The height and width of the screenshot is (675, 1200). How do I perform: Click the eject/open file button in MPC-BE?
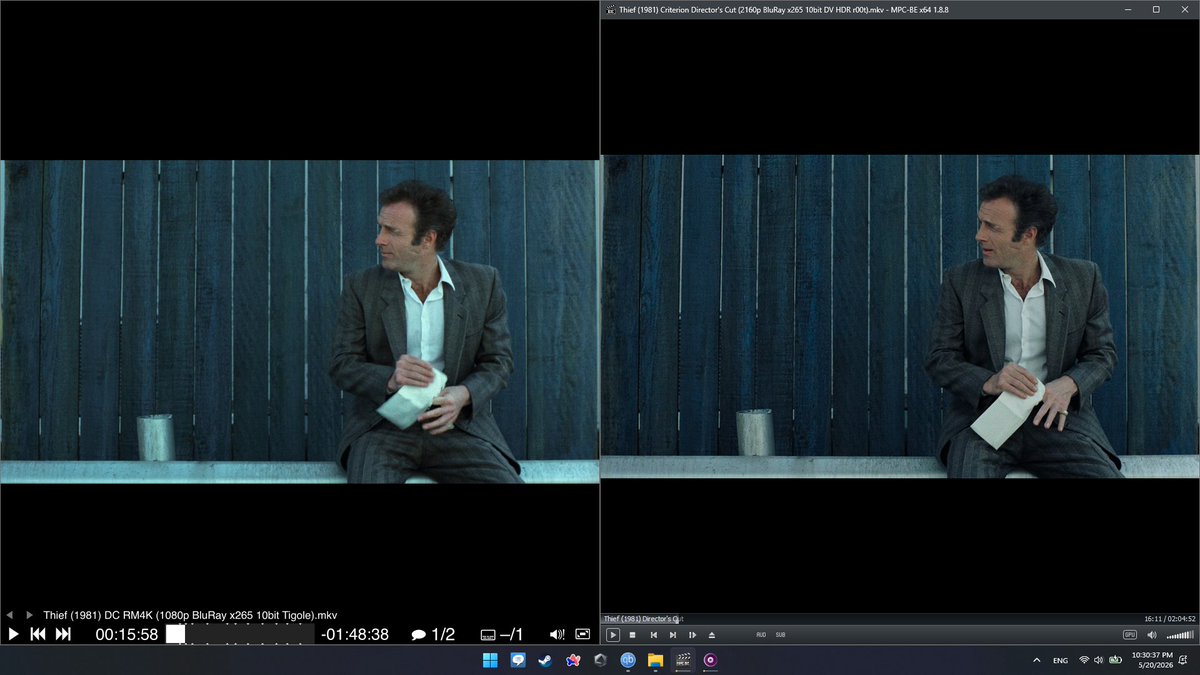(x=712, y=634)
